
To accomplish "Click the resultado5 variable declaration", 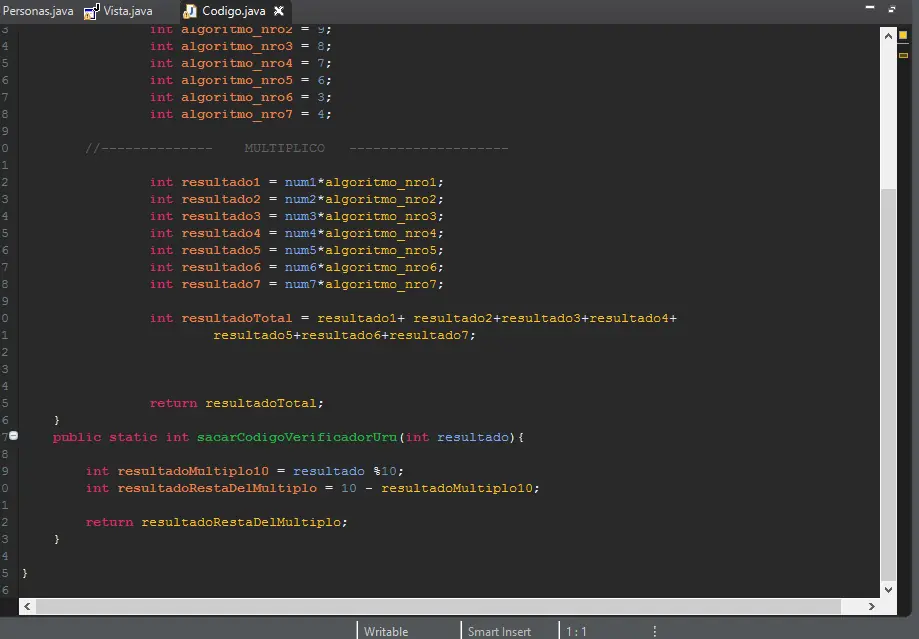I will pos(220,250).
